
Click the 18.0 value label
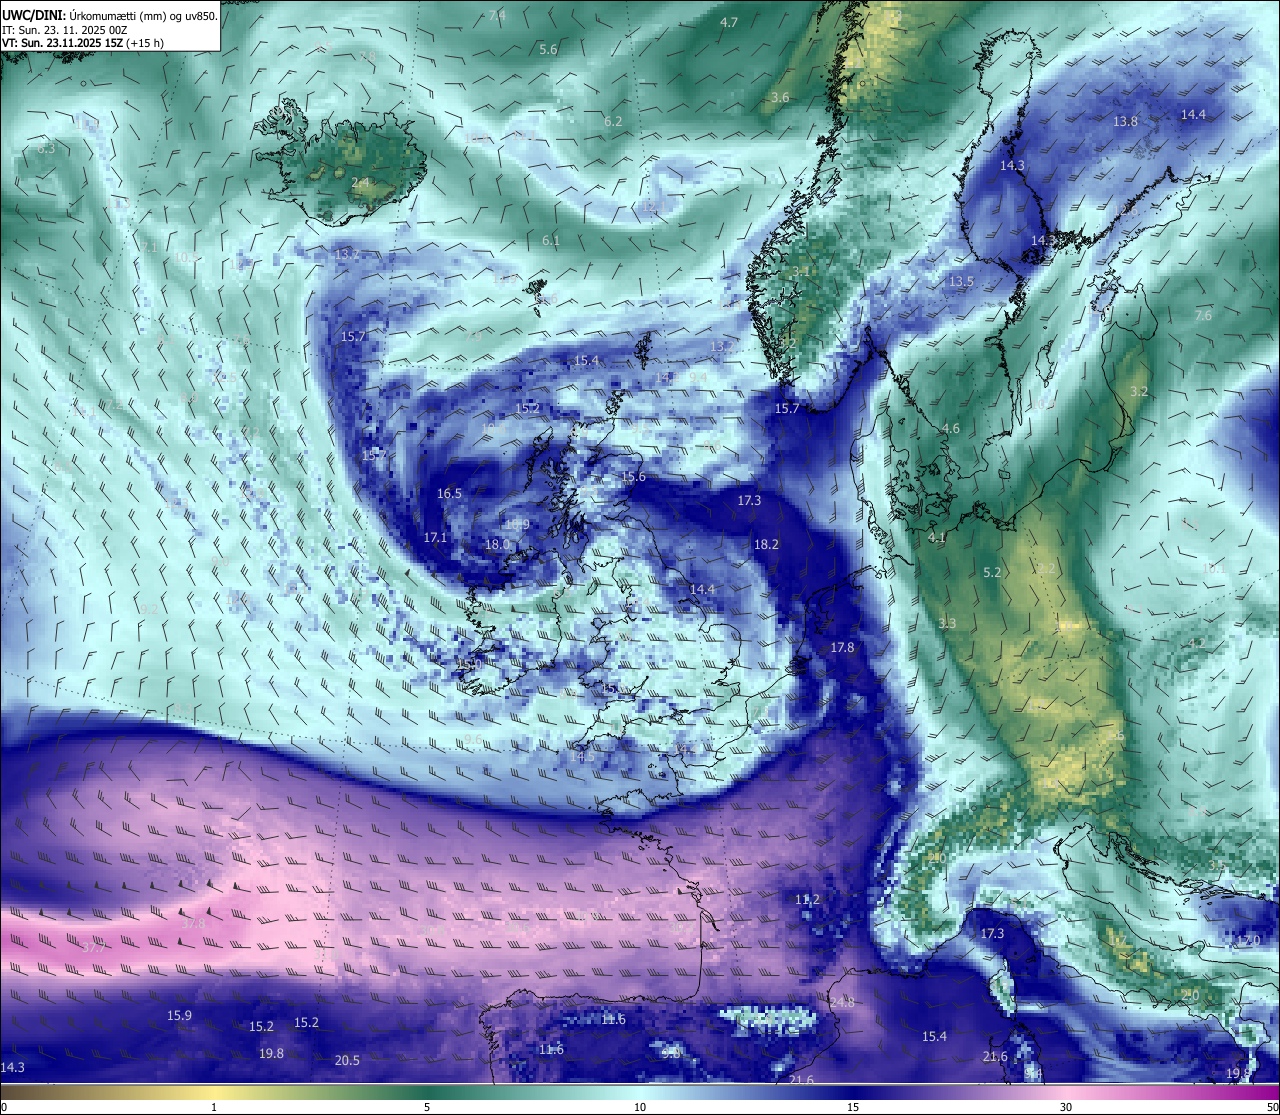pos(497,544)
